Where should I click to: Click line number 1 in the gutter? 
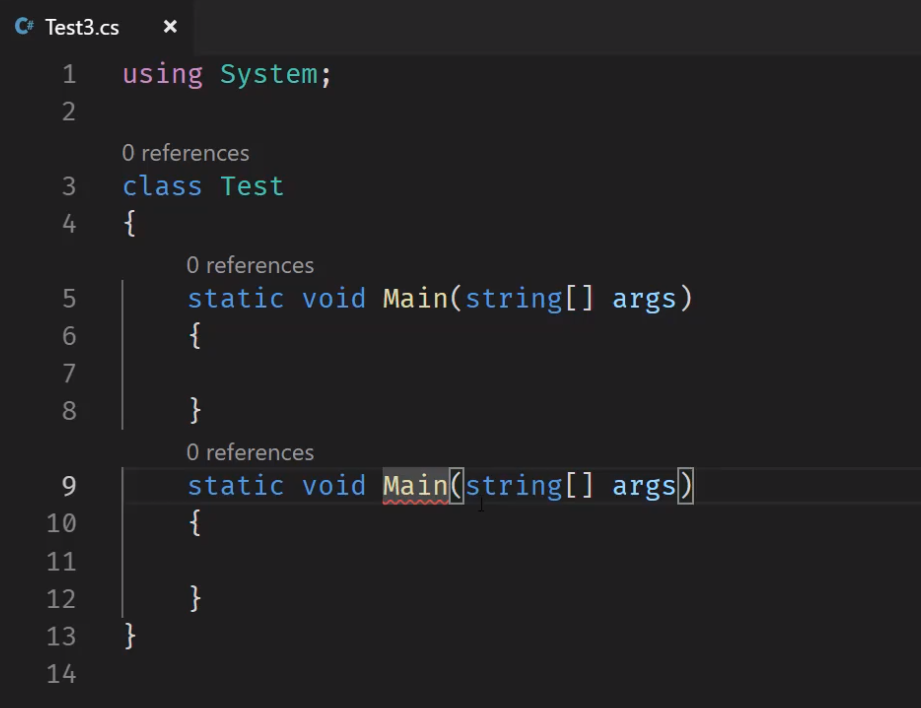pyautogui.click(x=68, y=73)
